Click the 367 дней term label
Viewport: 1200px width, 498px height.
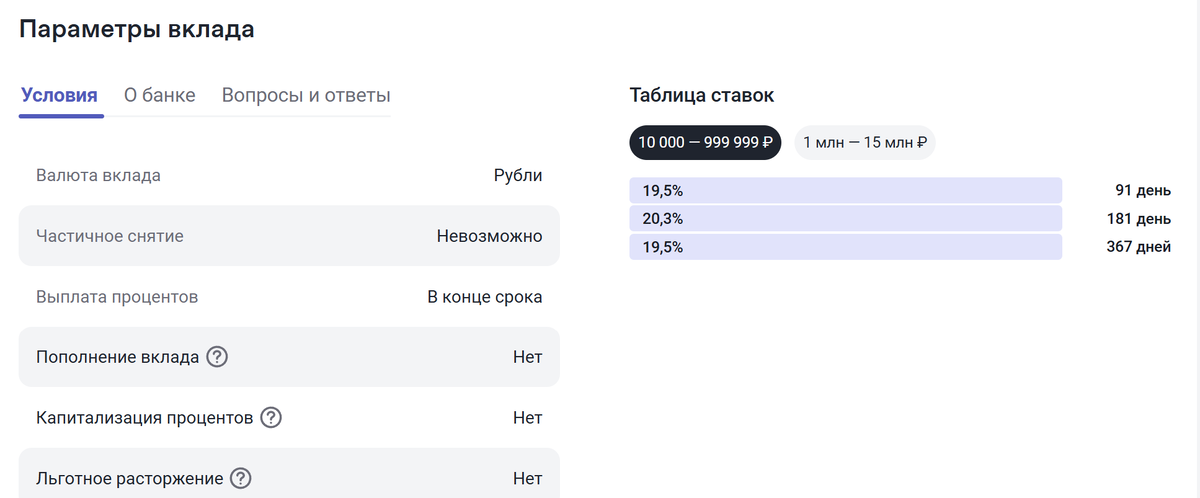click(x=1138, y=247)
